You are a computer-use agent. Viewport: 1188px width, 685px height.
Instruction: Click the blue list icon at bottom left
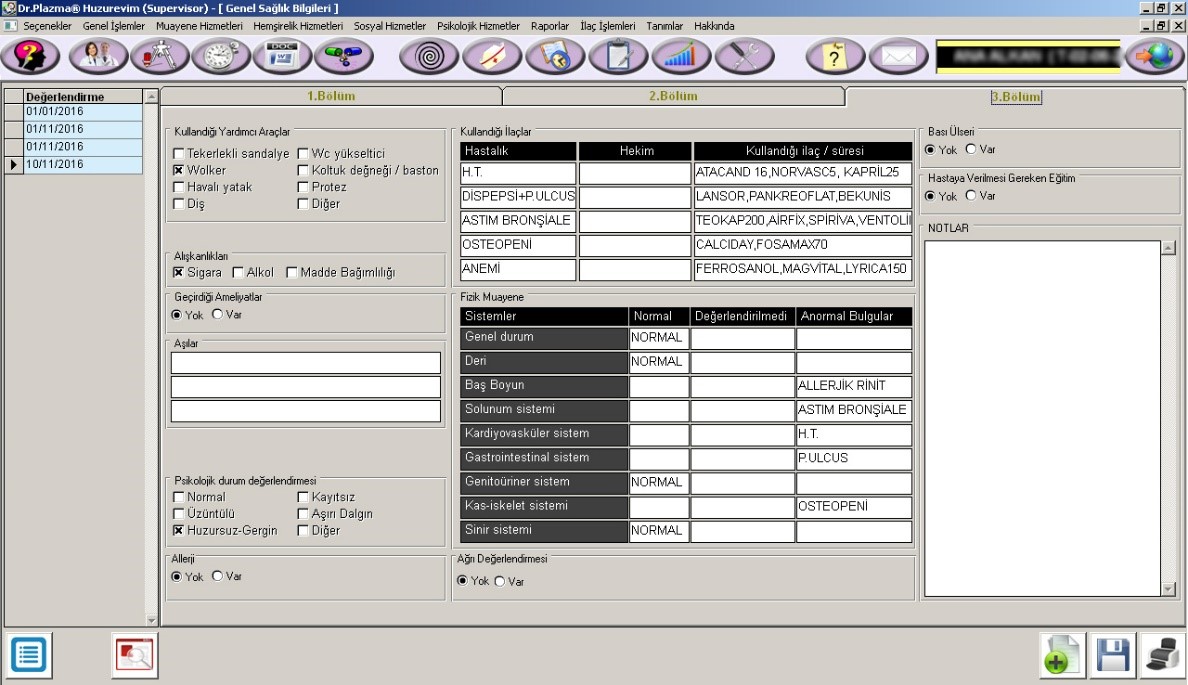click(x=30, y=655)
